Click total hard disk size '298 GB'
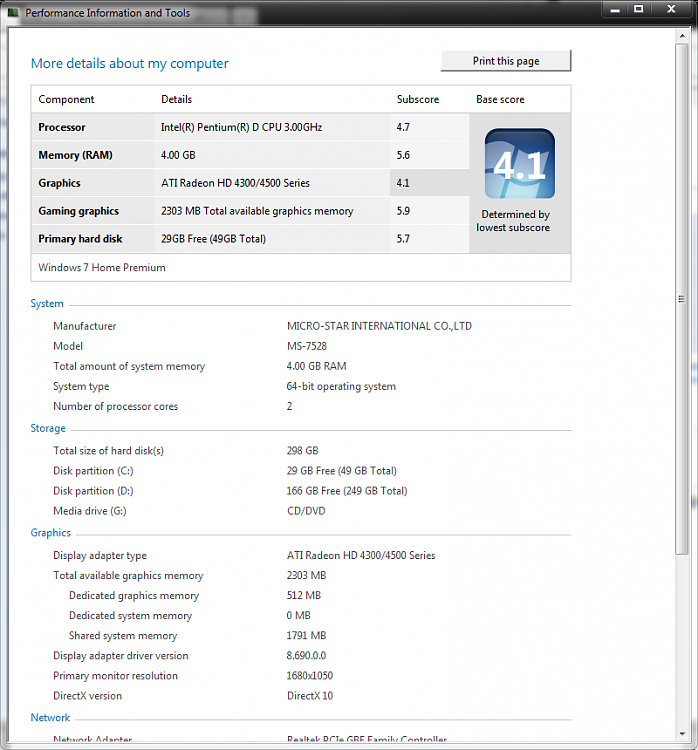698x750 pixels. (x=302, y=451)
